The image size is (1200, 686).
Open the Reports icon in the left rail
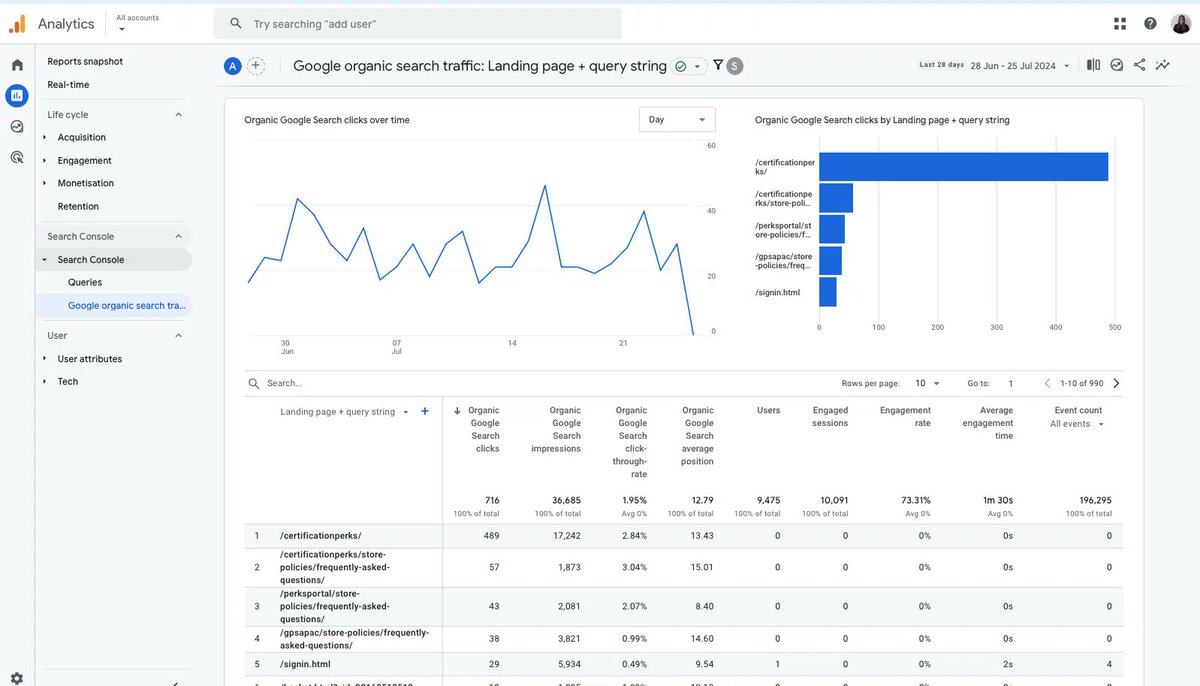tap(17, 96)
